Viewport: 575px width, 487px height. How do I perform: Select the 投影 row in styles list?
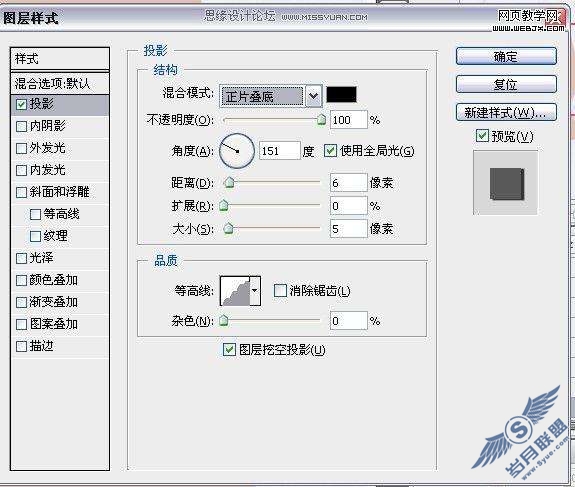click(x=60, y=105)
